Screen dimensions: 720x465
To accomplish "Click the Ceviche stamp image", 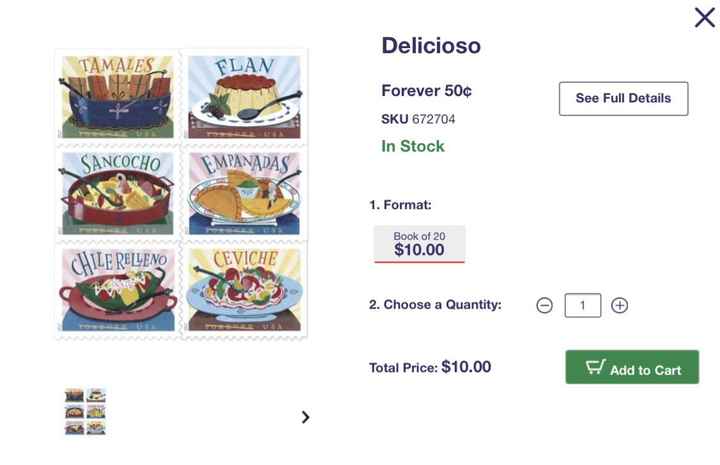I will [x=243, y=289].
